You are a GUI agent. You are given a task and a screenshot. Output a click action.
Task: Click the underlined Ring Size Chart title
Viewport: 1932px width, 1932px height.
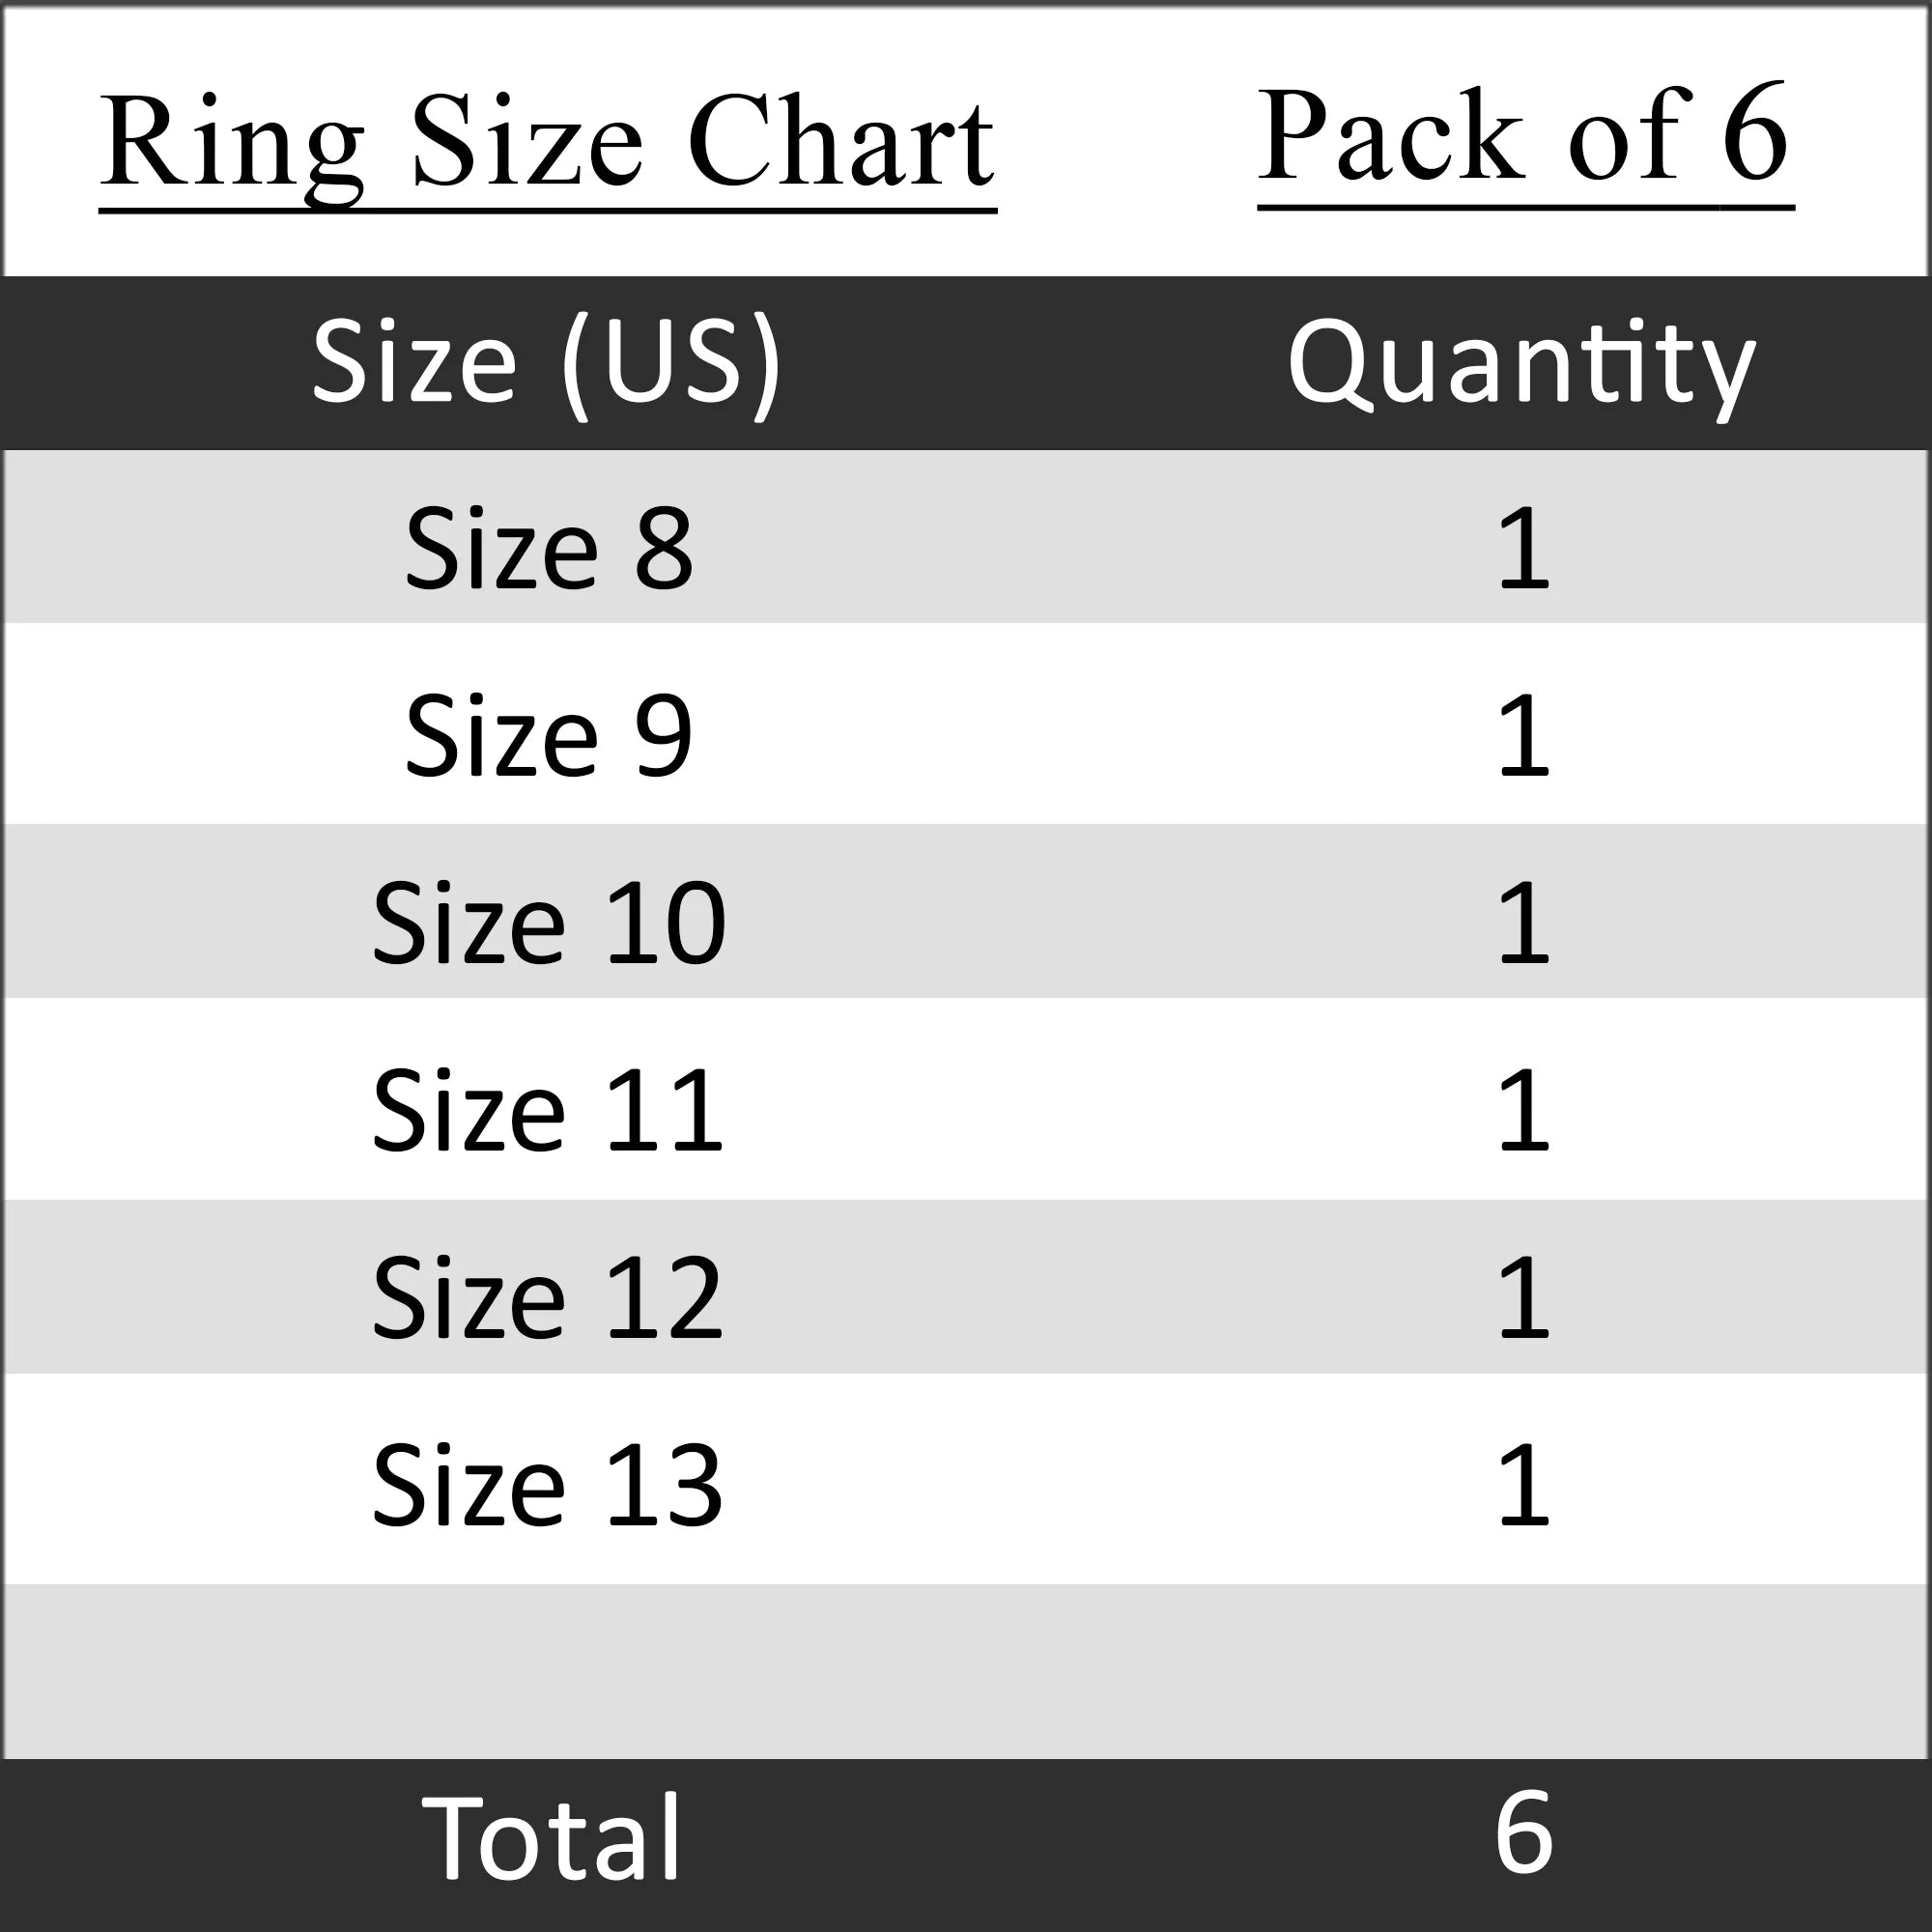[547, 141]
